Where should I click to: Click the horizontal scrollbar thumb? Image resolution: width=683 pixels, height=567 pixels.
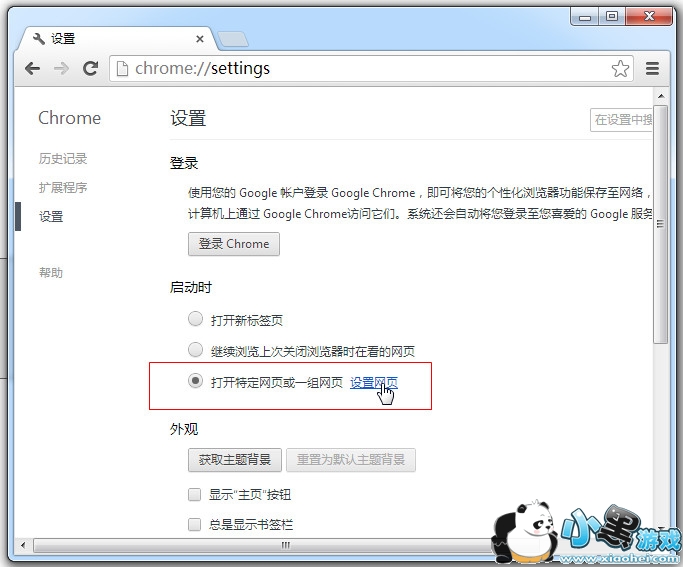(x=287, y=545)
